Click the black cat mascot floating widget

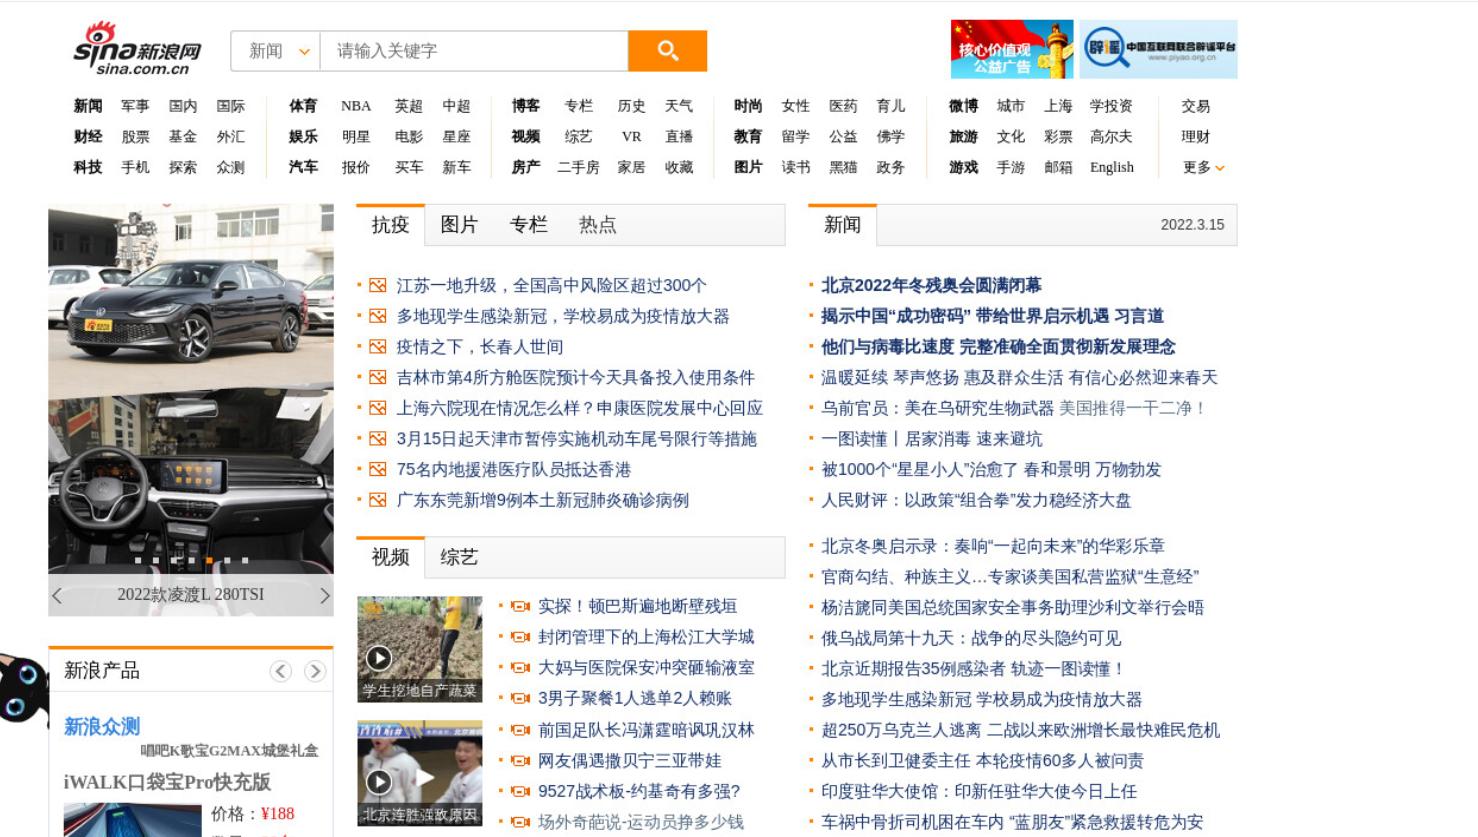(22, 690)
